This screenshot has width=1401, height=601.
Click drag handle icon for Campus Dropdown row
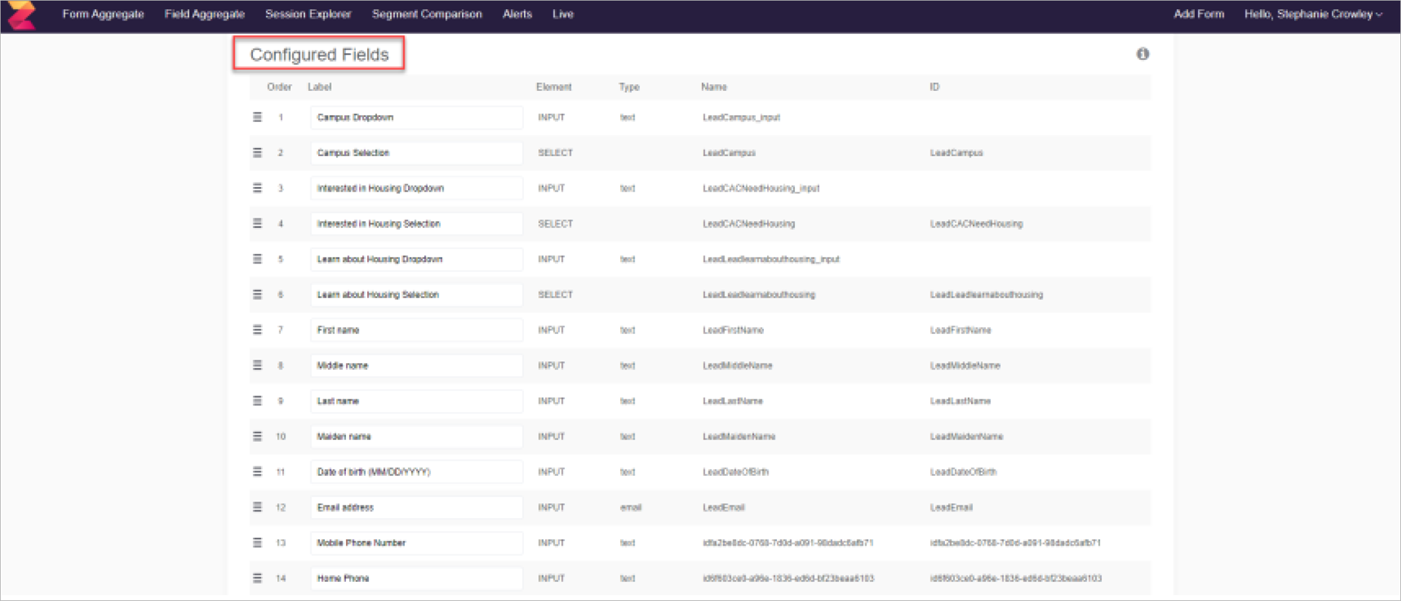pyautogui.click(x=257, y=117)
